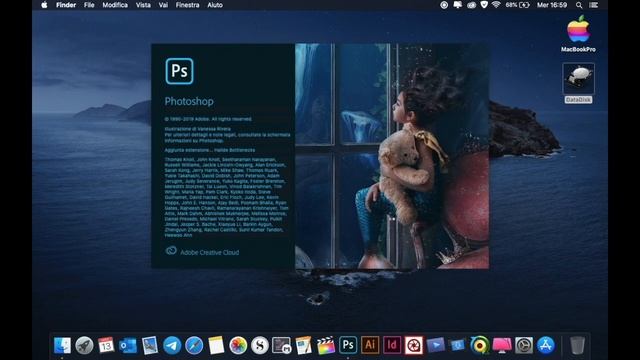The image size is (640, 360).
Task: Select MacBookPro drive on desktop
Action: tap(578, 33)
